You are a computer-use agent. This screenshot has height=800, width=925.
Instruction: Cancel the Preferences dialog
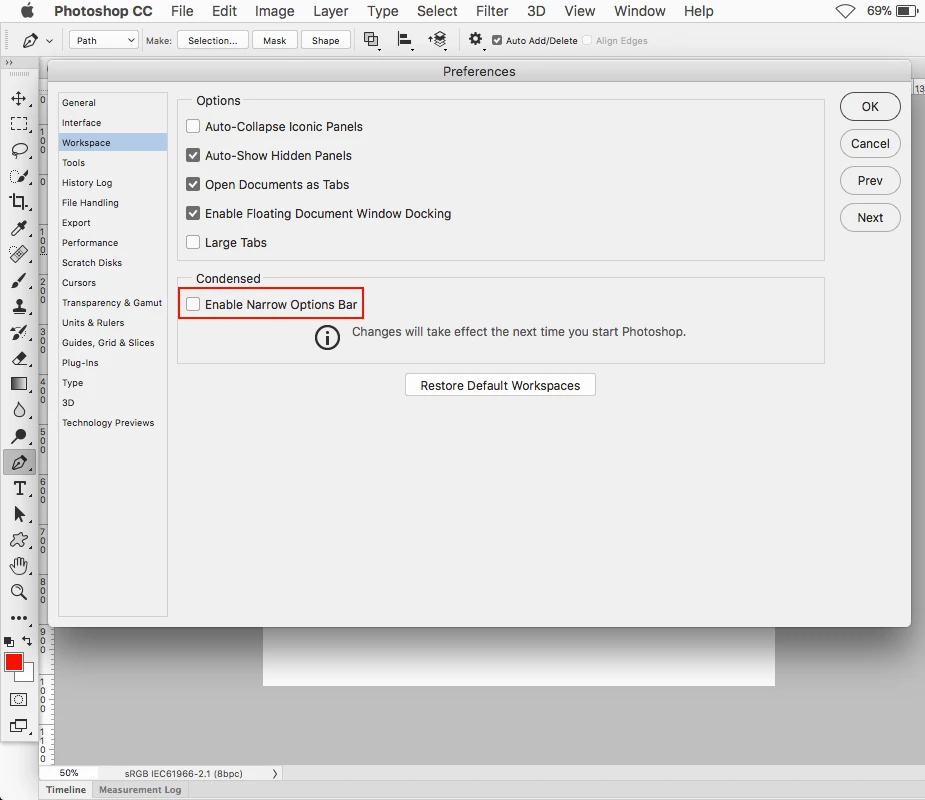870,143
